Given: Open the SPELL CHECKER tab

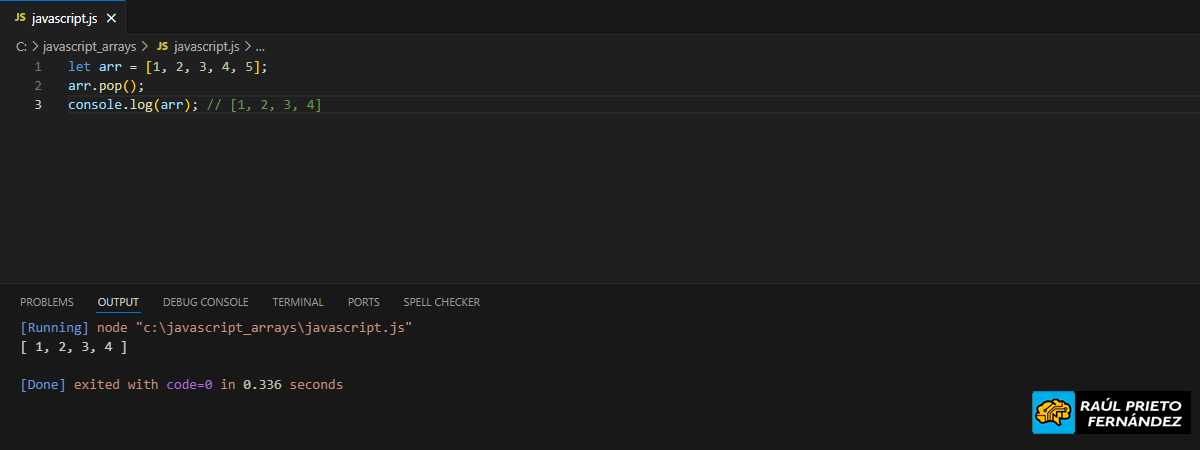Looking at the screenshot, I should (x=441, y=302).
